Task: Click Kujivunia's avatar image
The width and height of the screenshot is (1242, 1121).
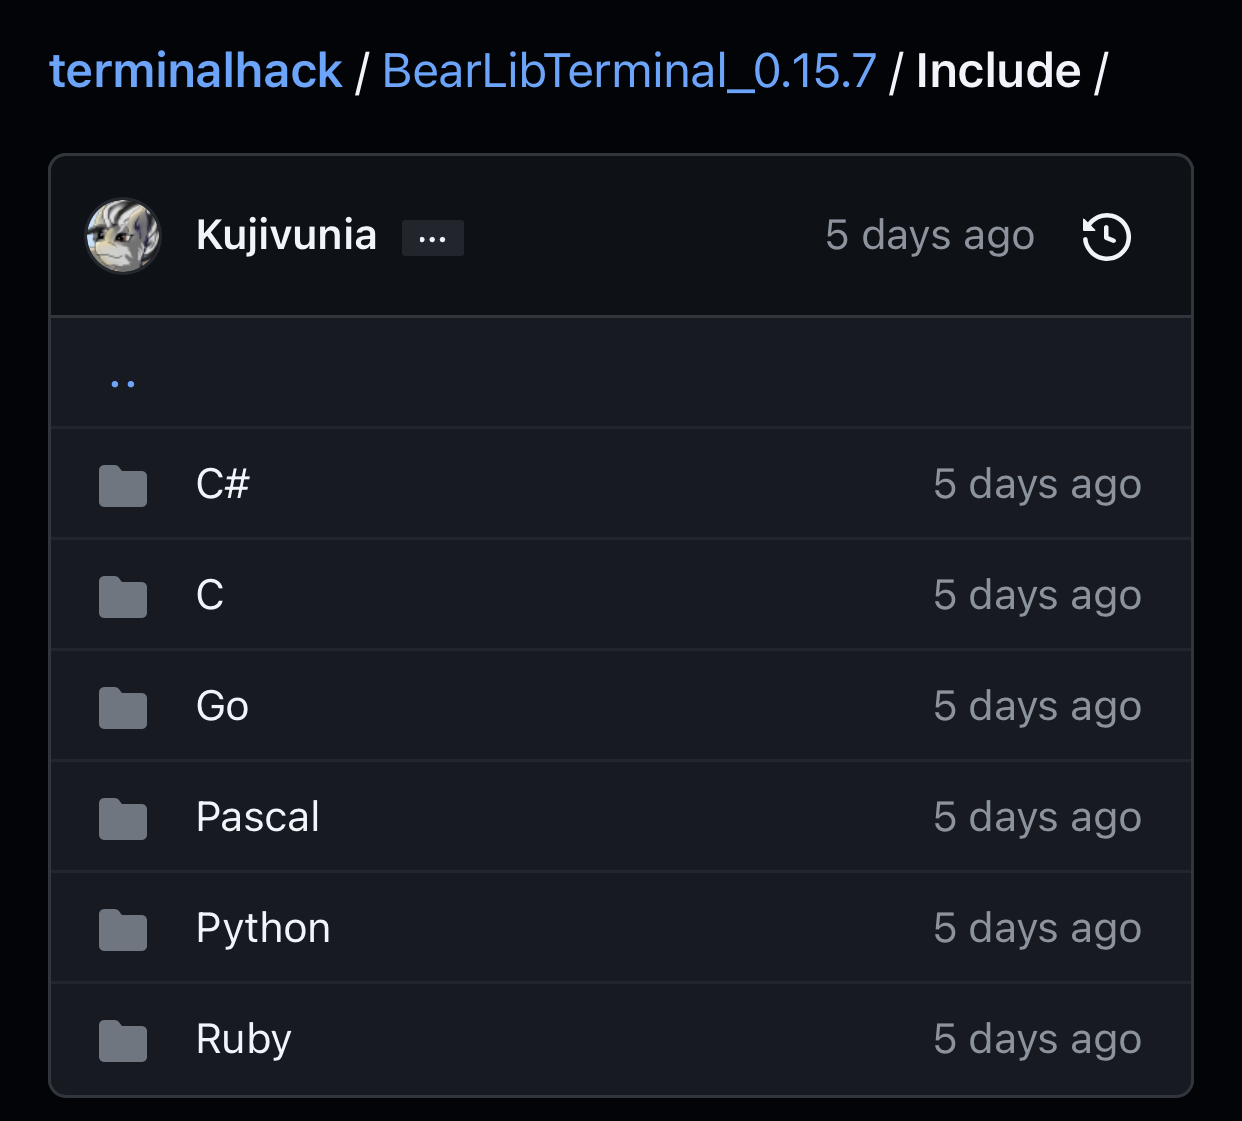Action: pyautogui.click(x=123, y=236)
